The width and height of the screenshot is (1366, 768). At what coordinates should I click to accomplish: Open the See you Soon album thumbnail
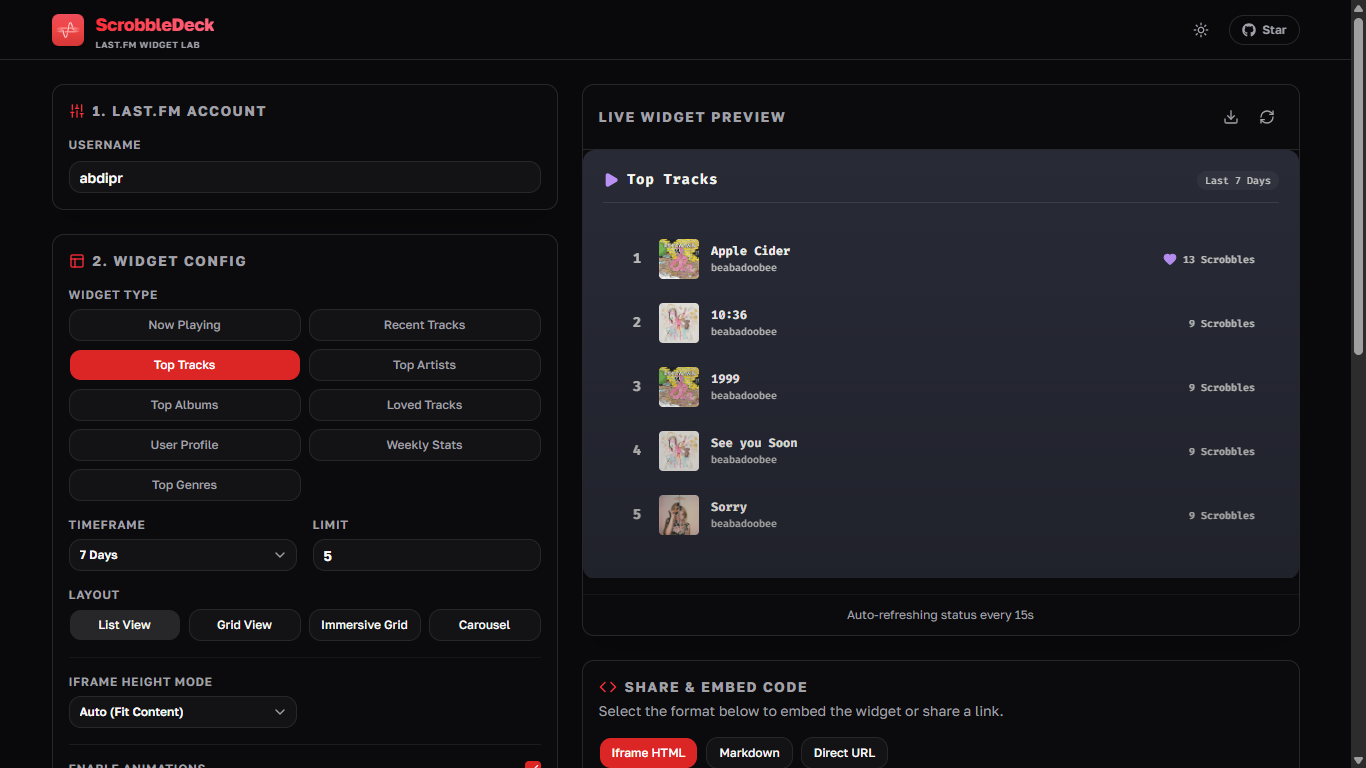(679, 451)
